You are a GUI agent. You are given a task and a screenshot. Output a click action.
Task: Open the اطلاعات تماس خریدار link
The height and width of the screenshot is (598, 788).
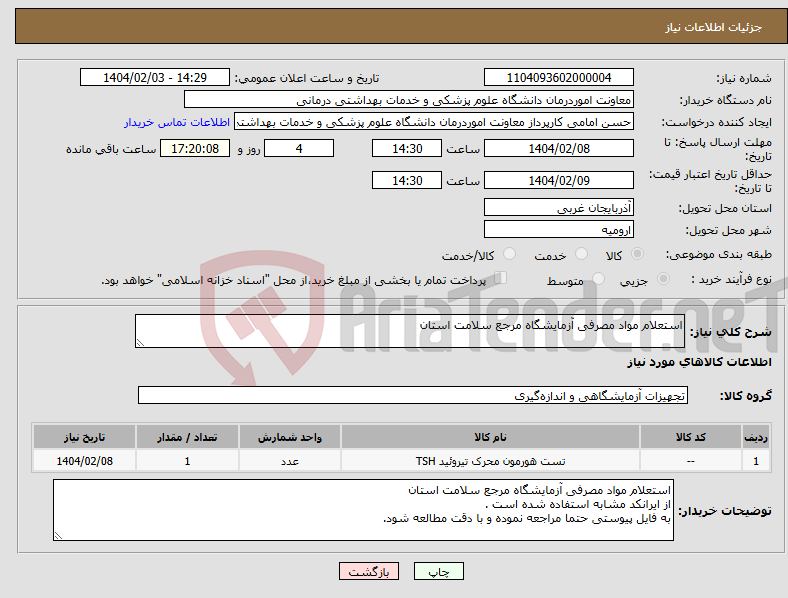coord(177,122)
